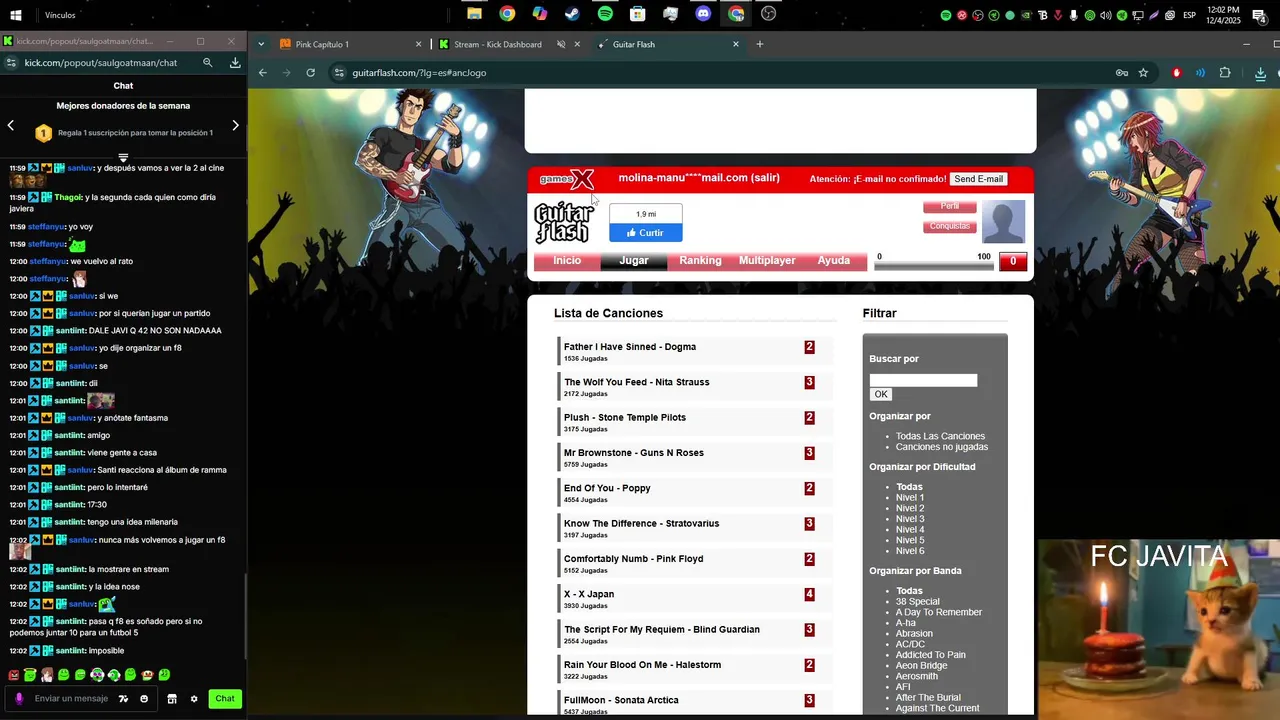The image size is (1280, 720).
Task: Open the tab search chevron
Action: click(x=261, y=44)
